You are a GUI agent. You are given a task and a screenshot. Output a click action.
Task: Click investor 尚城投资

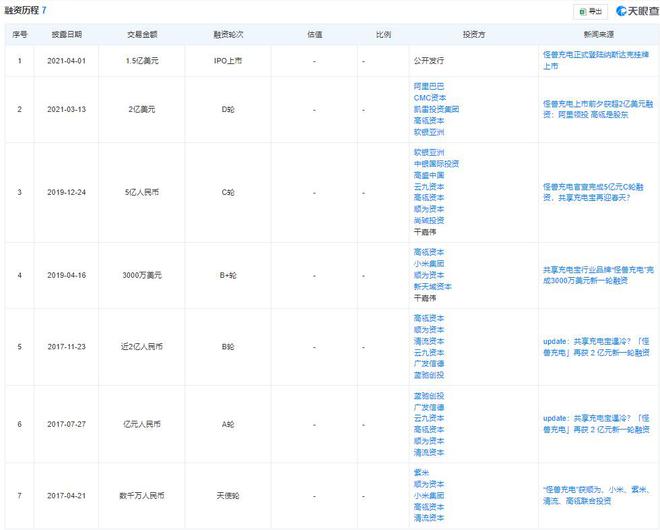point(428,220)
